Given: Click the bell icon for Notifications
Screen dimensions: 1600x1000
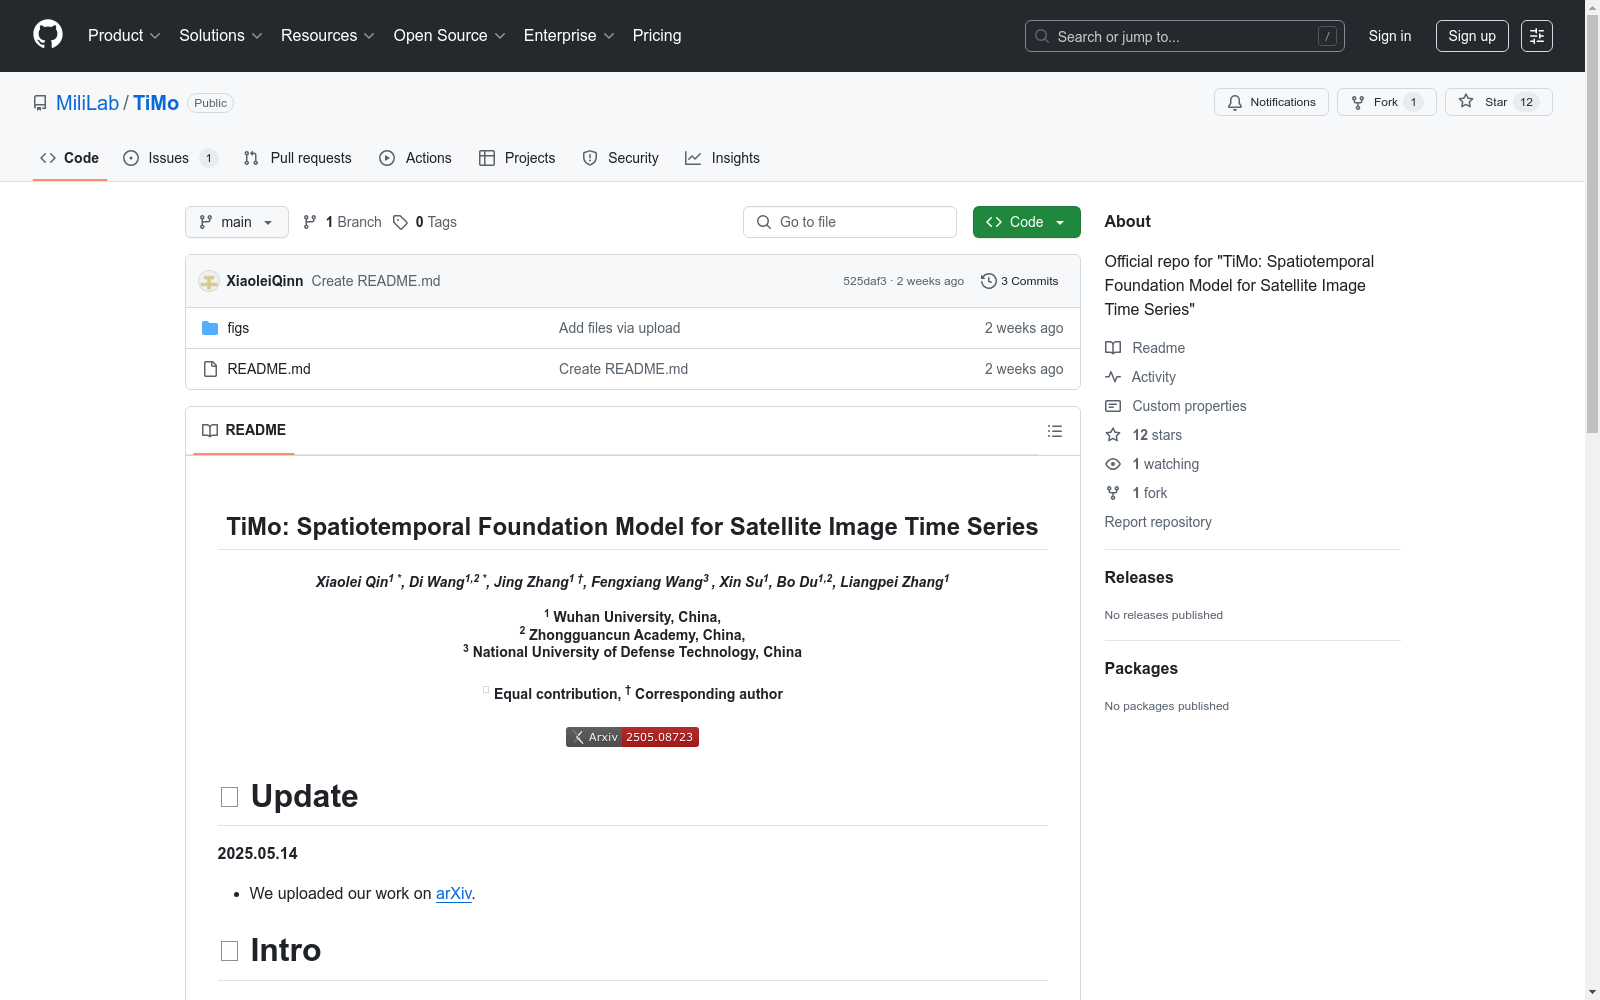Looking at the screenshot, I should pyautogui.click(x=1235, y=102).
